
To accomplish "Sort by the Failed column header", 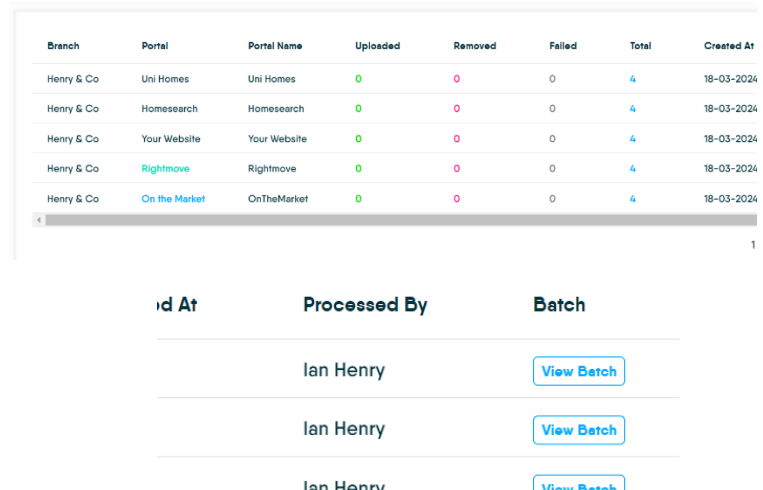I will (x=563, y=46).
